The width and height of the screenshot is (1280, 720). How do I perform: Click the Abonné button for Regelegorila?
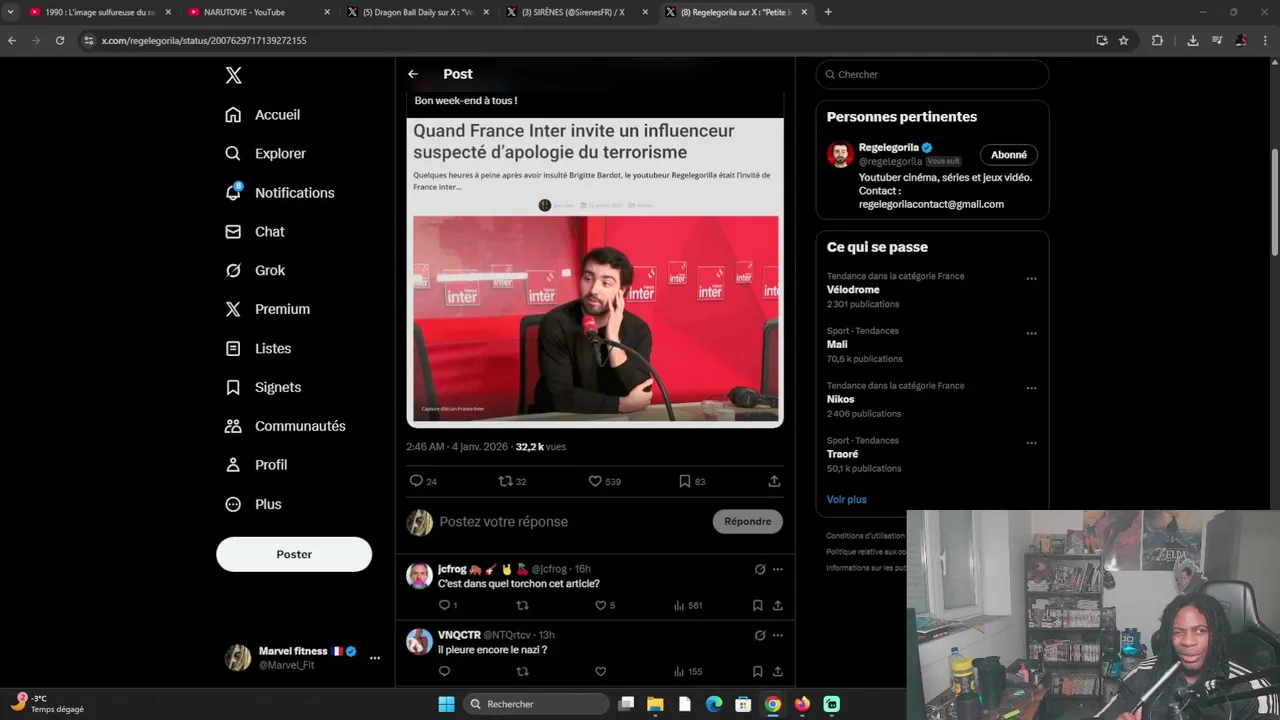[1009, 155]
